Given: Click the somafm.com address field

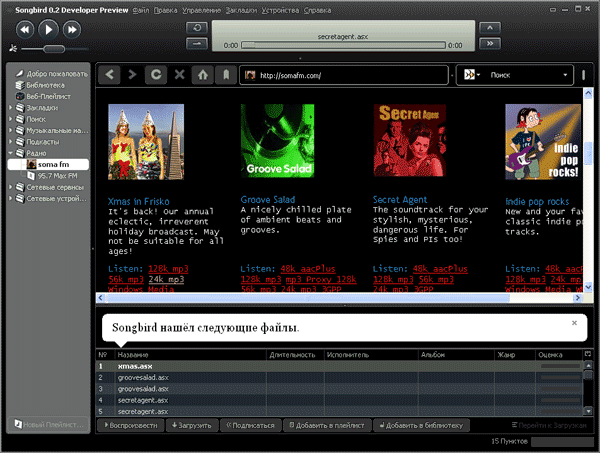Looking at the screenshot, I should pos(344,75).
